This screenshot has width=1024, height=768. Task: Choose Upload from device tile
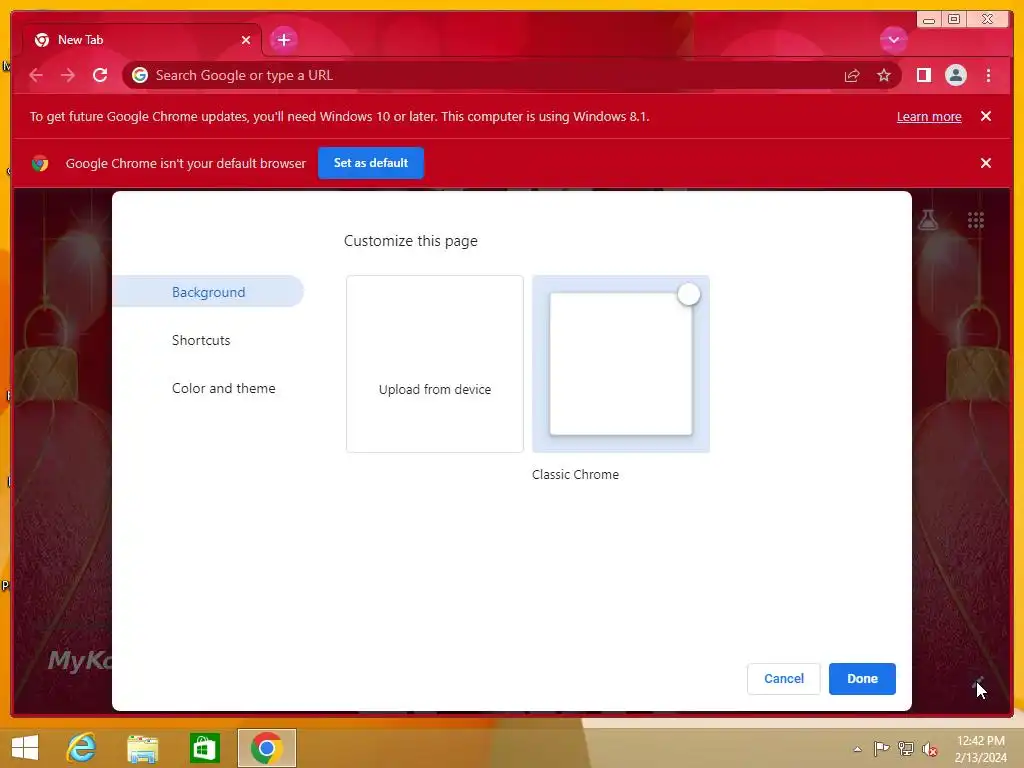click(x=435, y=364)
